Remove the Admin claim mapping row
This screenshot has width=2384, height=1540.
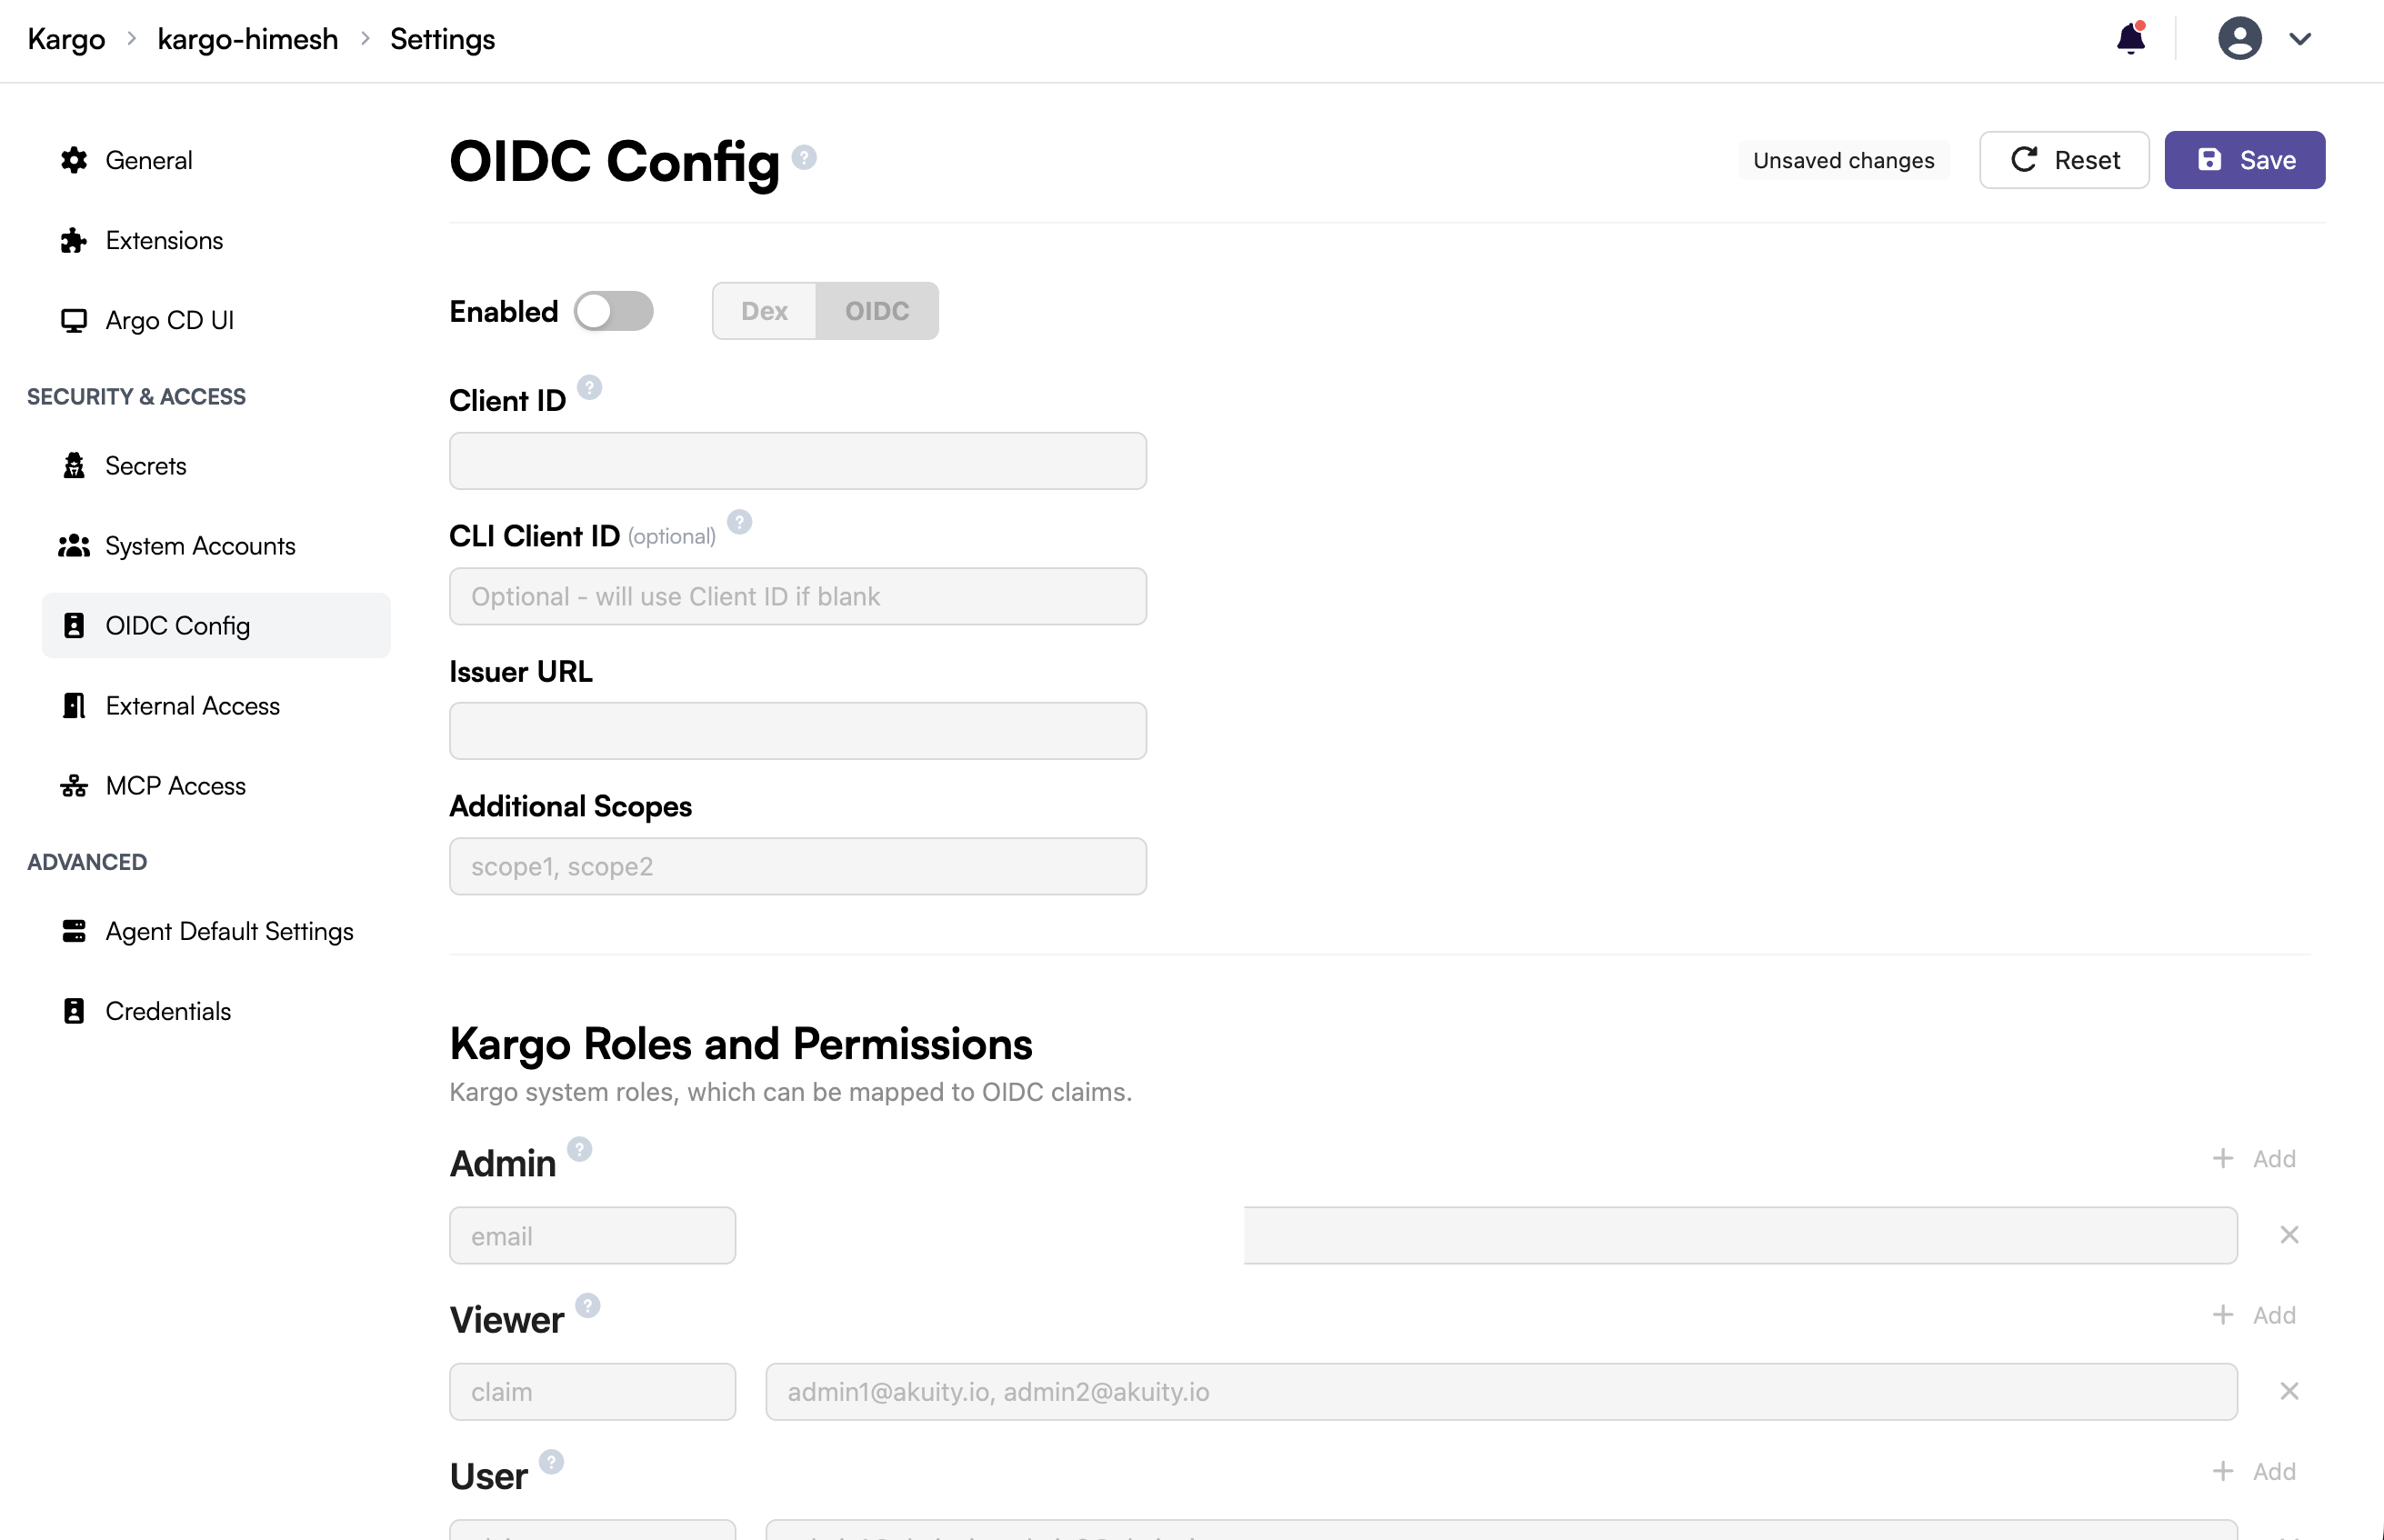click(x=2289, y=1235)
